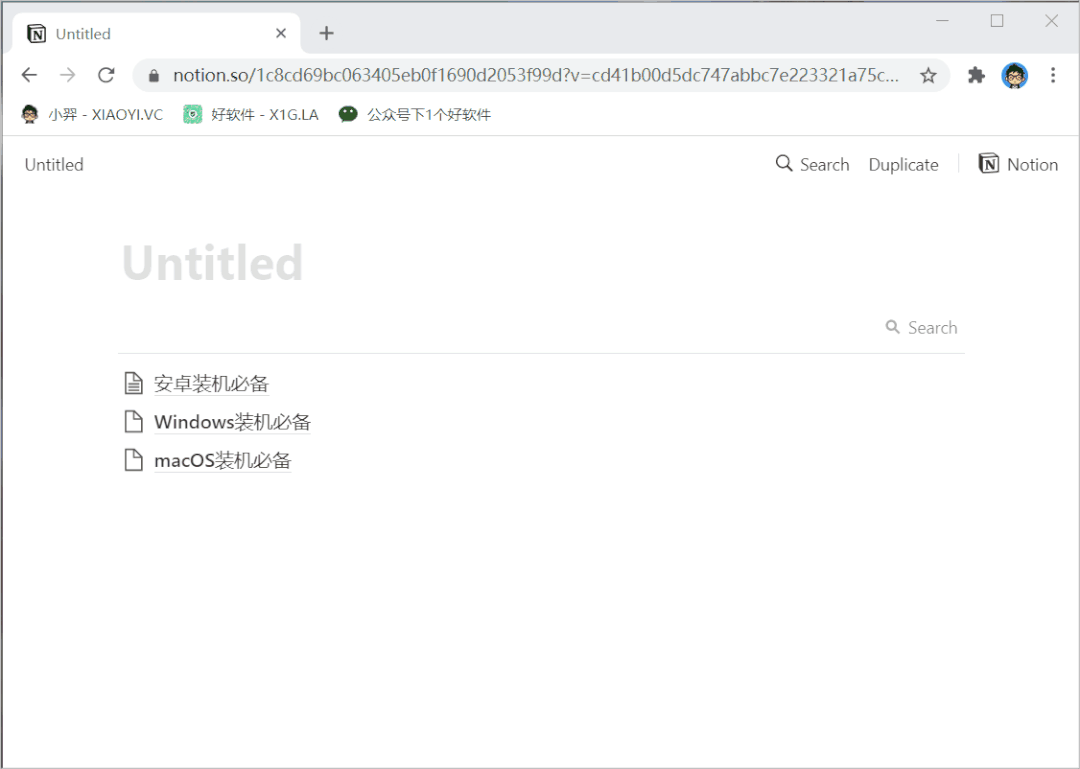
Task: Click the browser back arrow
Action: click(x=29, y=75)
